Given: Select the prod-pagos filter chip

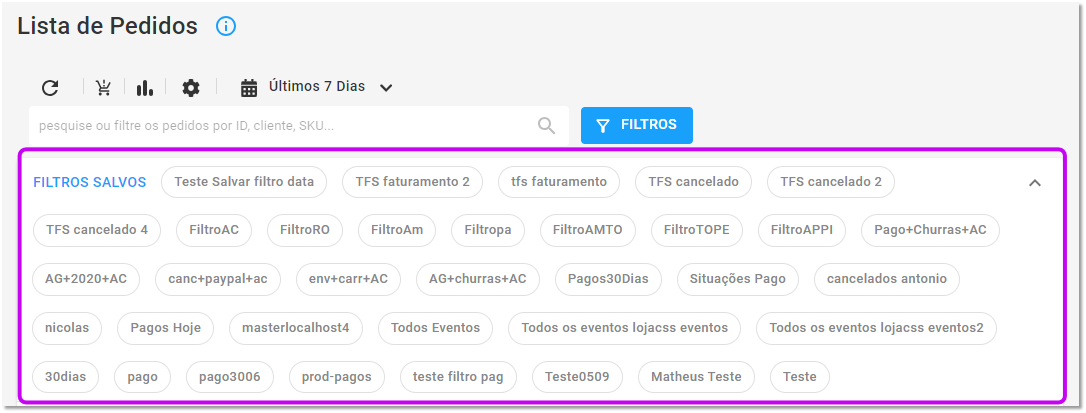Looking at the screenshot, I should [337, 377].
